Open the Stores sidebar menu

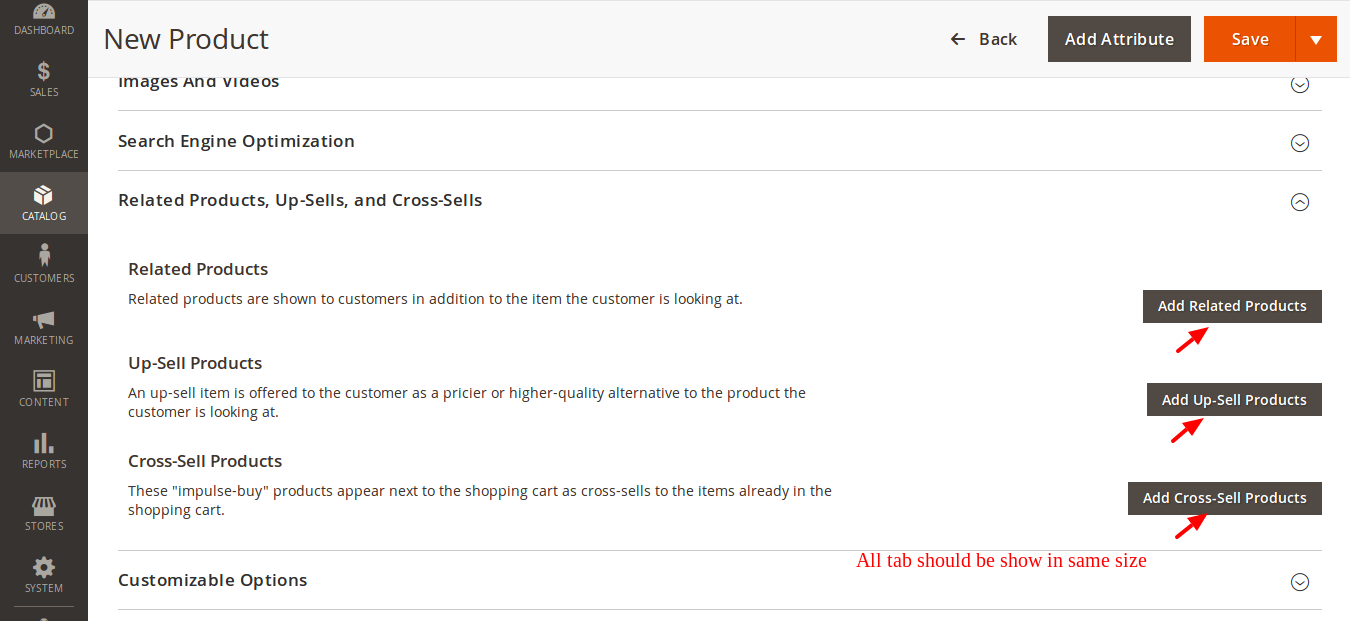[x=44, y=512]
